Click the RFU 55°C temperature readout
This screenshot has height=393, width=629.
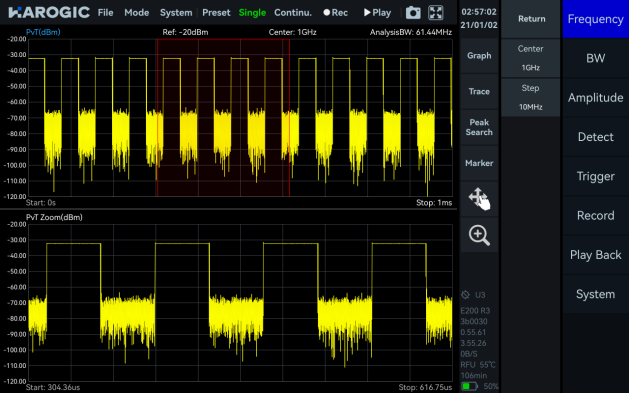click(x=478, y=365)
